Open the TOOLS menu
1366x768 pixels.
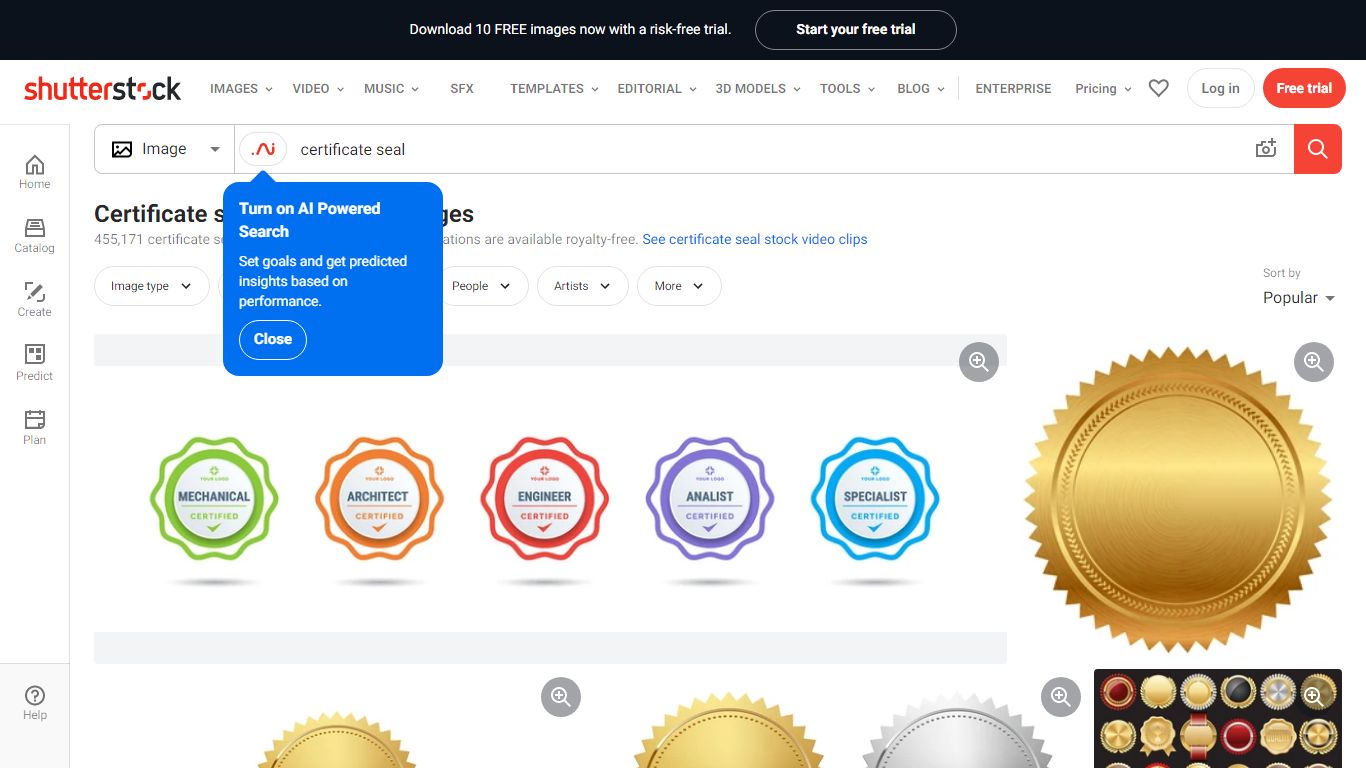tap(847, 88)
